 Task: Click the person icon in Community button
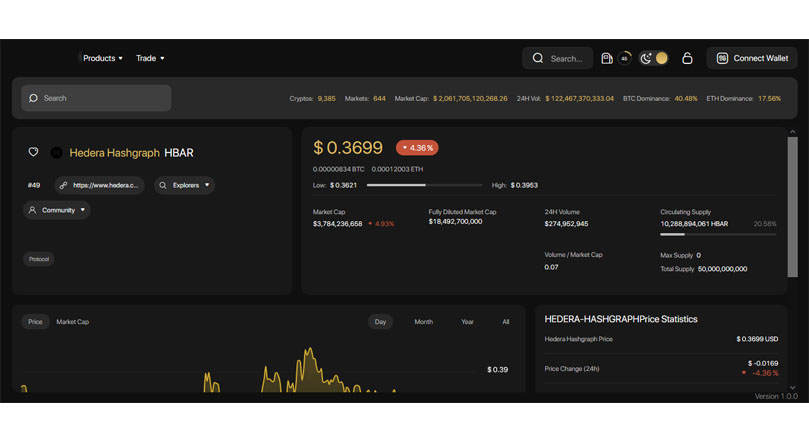pos(32,210)
